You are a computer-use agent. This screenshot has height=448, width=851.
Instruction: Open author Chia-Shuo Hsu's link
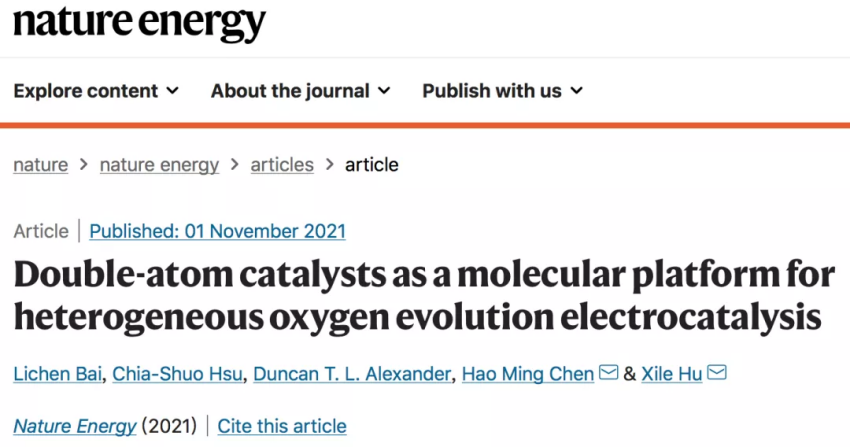[x=177, y=374]
